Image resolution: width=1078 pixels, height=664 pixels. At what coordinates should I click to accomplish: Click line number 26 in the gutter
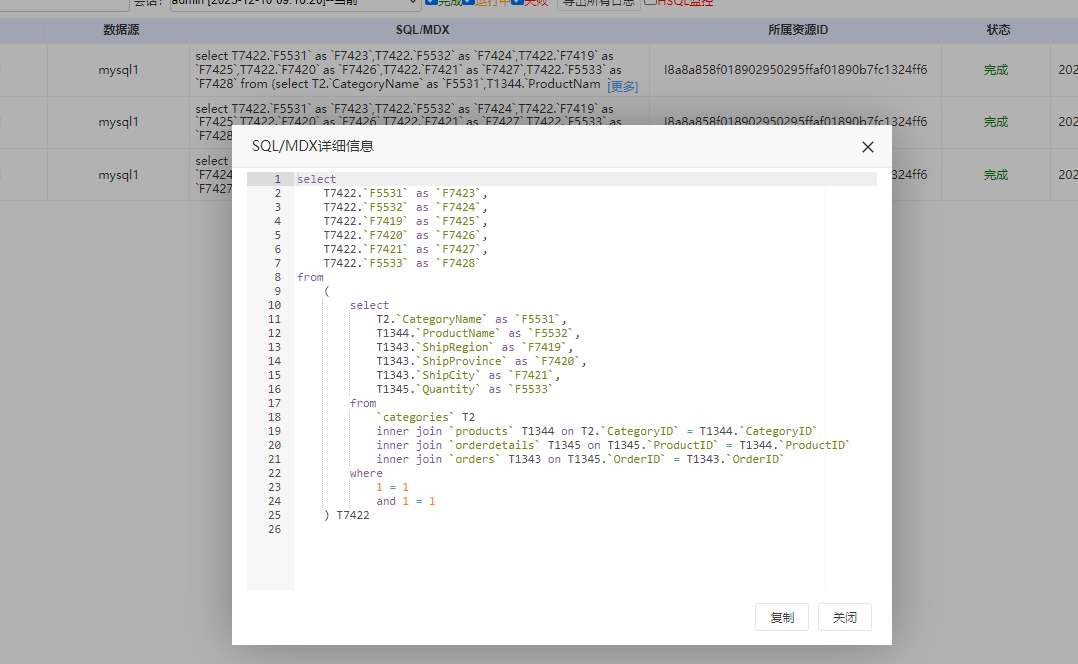pyautogui.click(x=274, y=529)
